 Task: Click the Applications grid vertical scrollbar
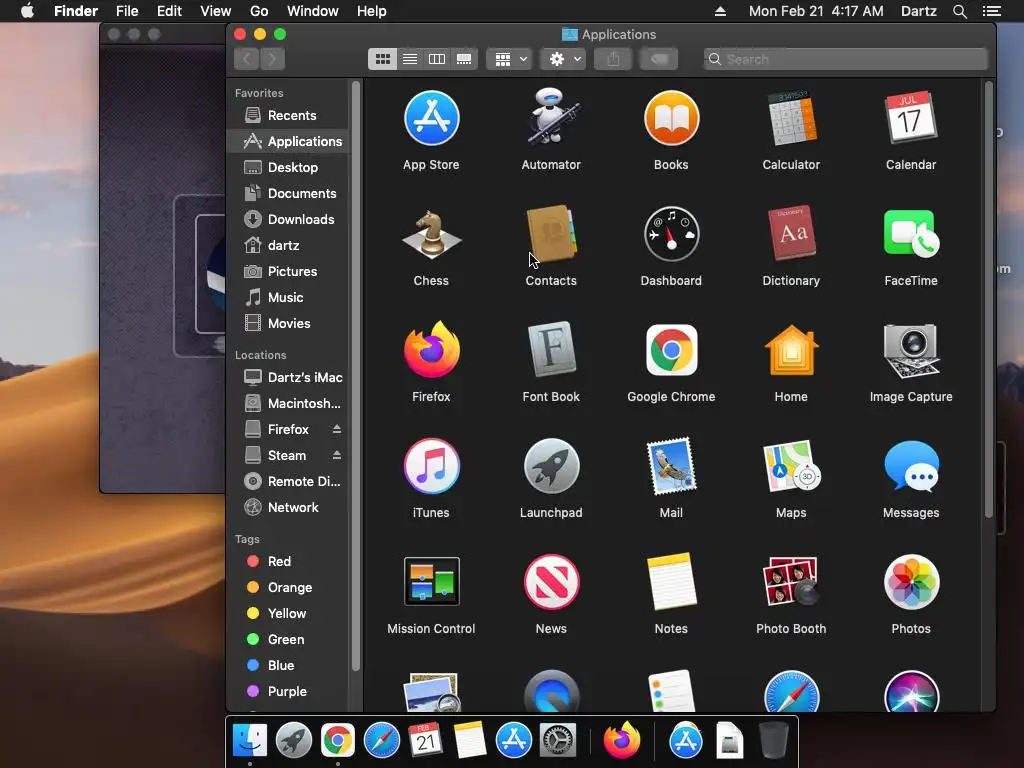click(989, 300)
